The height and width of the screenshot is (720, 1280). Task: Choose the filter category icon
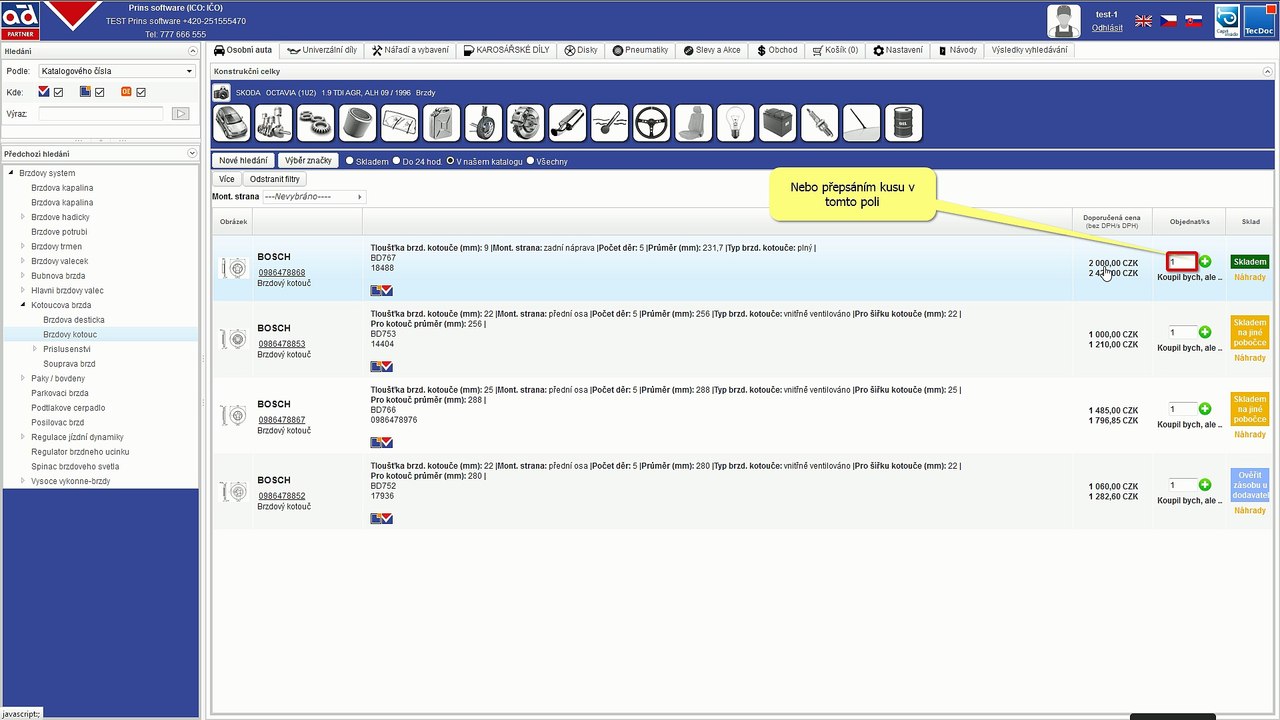pyautogui.click(x=358, y=123)
